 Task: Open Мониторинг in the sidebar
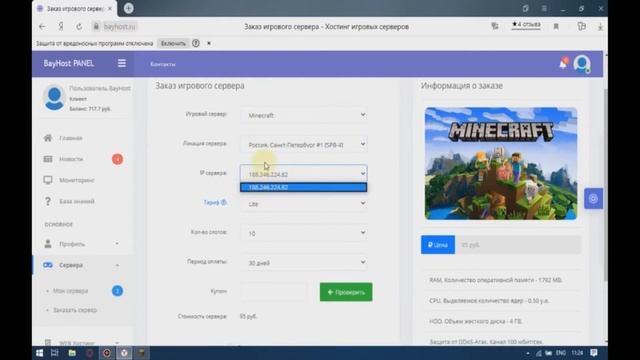click(x=77, y=180)
